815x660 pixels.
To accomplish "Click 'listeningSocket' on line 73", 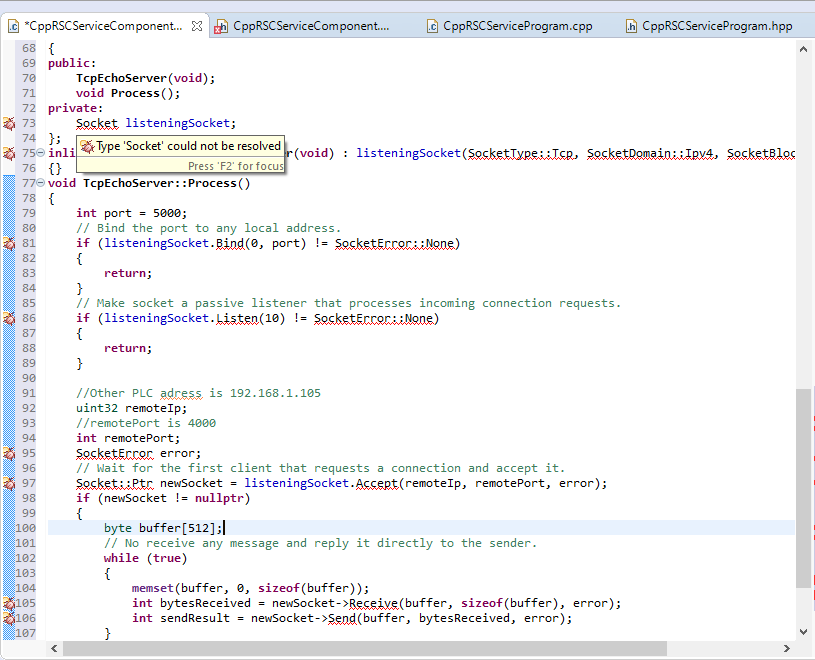I will pos(177,123).
